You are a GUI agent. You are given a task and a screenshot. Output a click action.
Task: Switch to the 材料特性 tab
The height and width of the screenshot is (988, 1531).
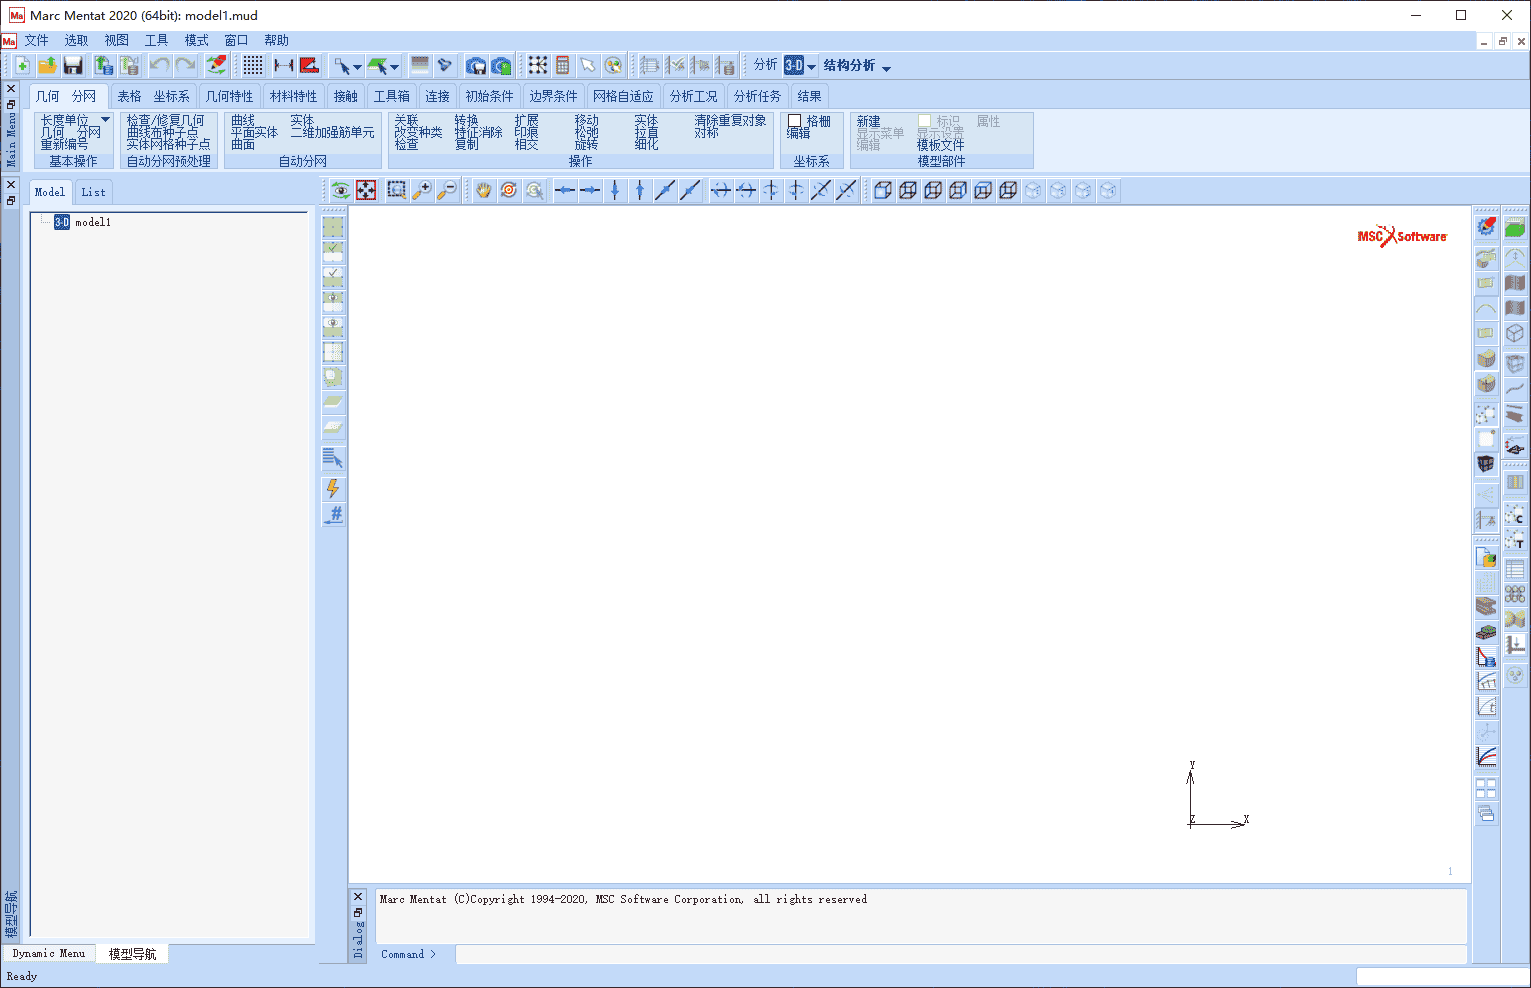coord(293,96)
